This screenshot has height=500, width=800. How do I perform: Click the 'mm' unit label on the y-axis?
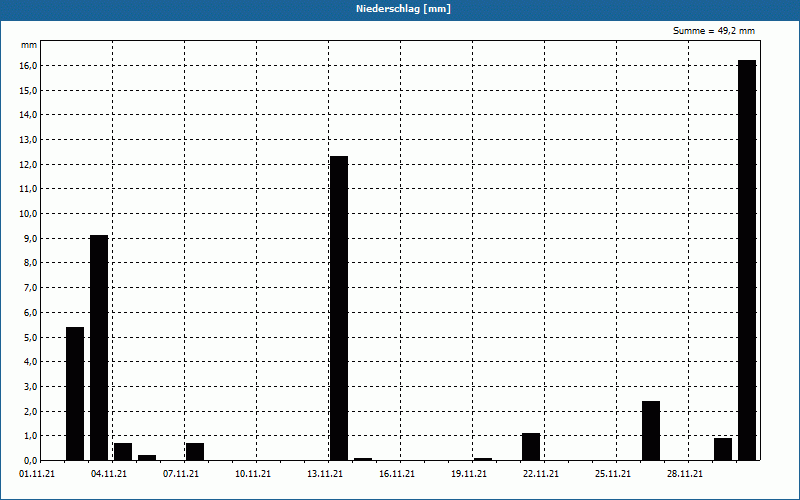tap(29, 45)
